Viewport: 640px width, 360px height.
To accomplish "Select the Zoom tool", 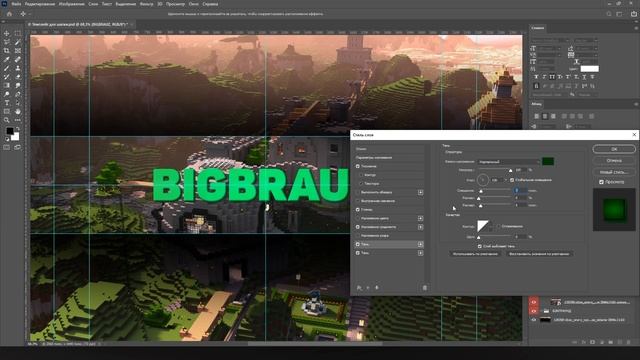I will click(x=7, y=120).
